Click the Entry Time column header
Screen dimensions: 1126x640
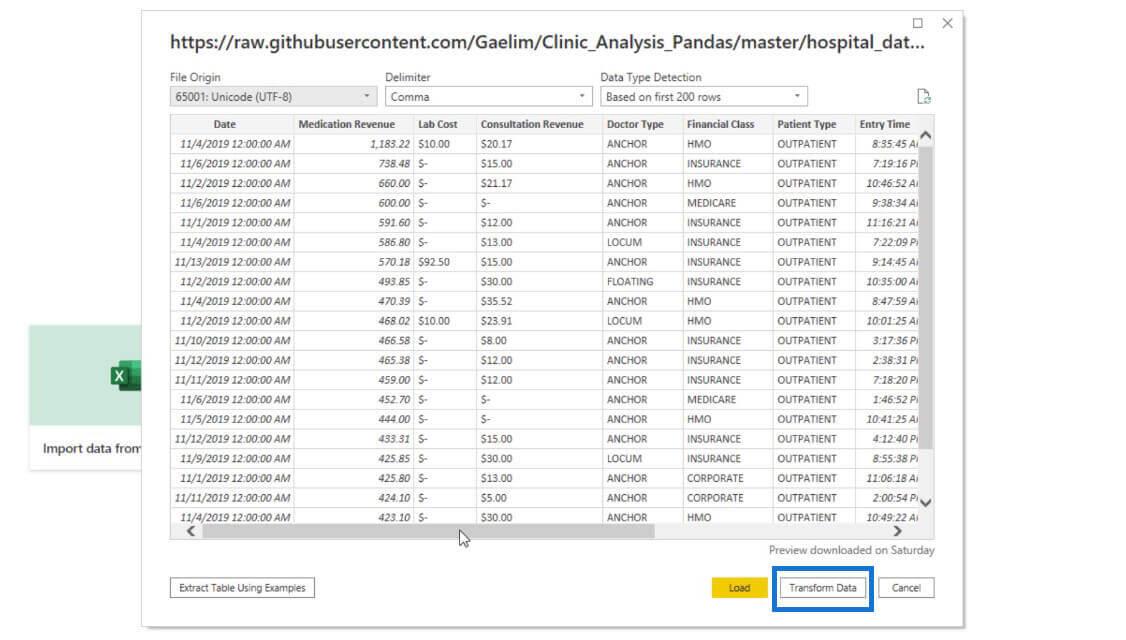(885, 124)
